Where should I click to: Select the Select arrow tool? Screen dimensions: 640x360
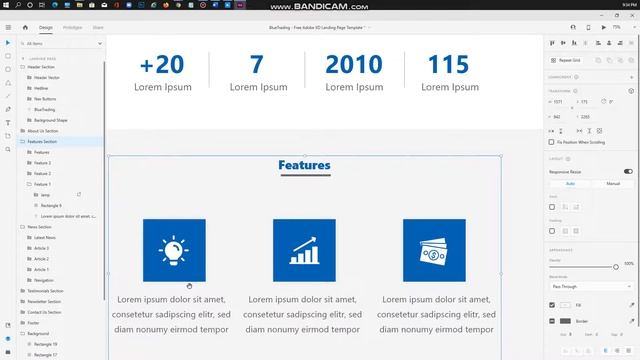8,43
